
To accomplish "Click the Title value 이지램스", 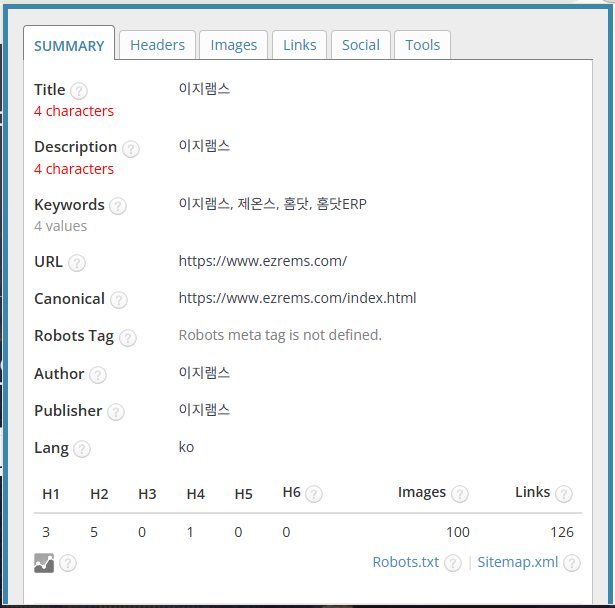I will (x=204, y=89).
